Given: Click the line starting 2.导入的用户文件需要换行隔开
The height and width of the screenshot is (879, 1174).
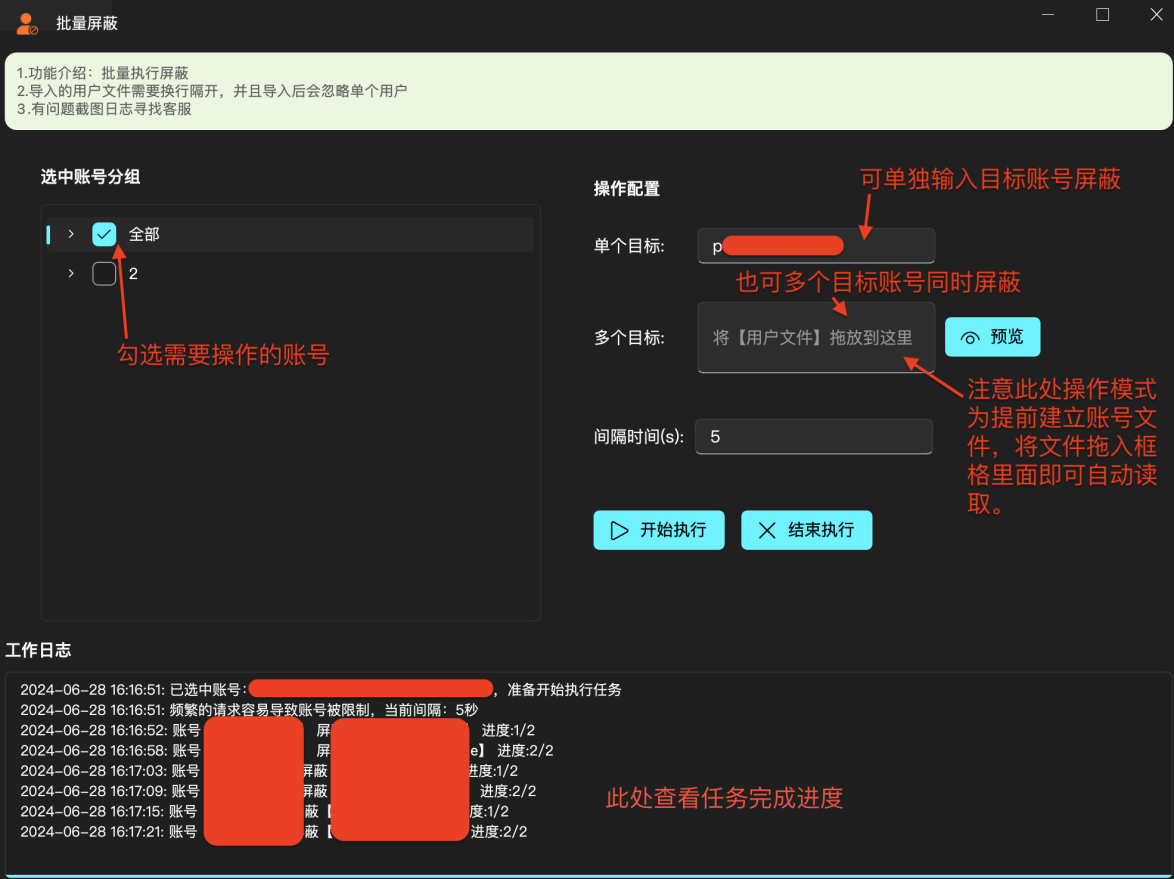Looking at the screenshot, I should (212, 91).
